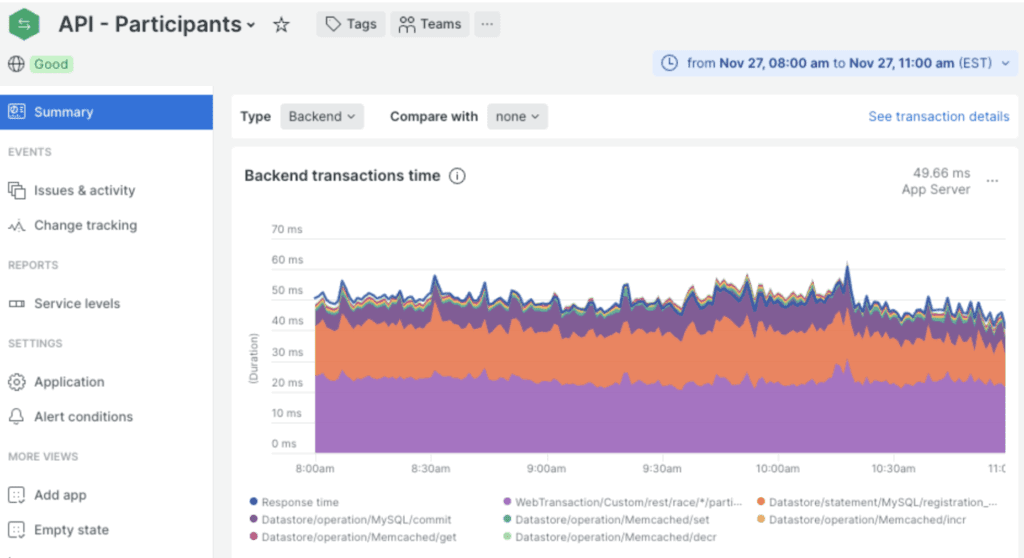Toggle the Datastore/operation/MySQL/commit legend series
1024x558 pixels.
point(356,519)
